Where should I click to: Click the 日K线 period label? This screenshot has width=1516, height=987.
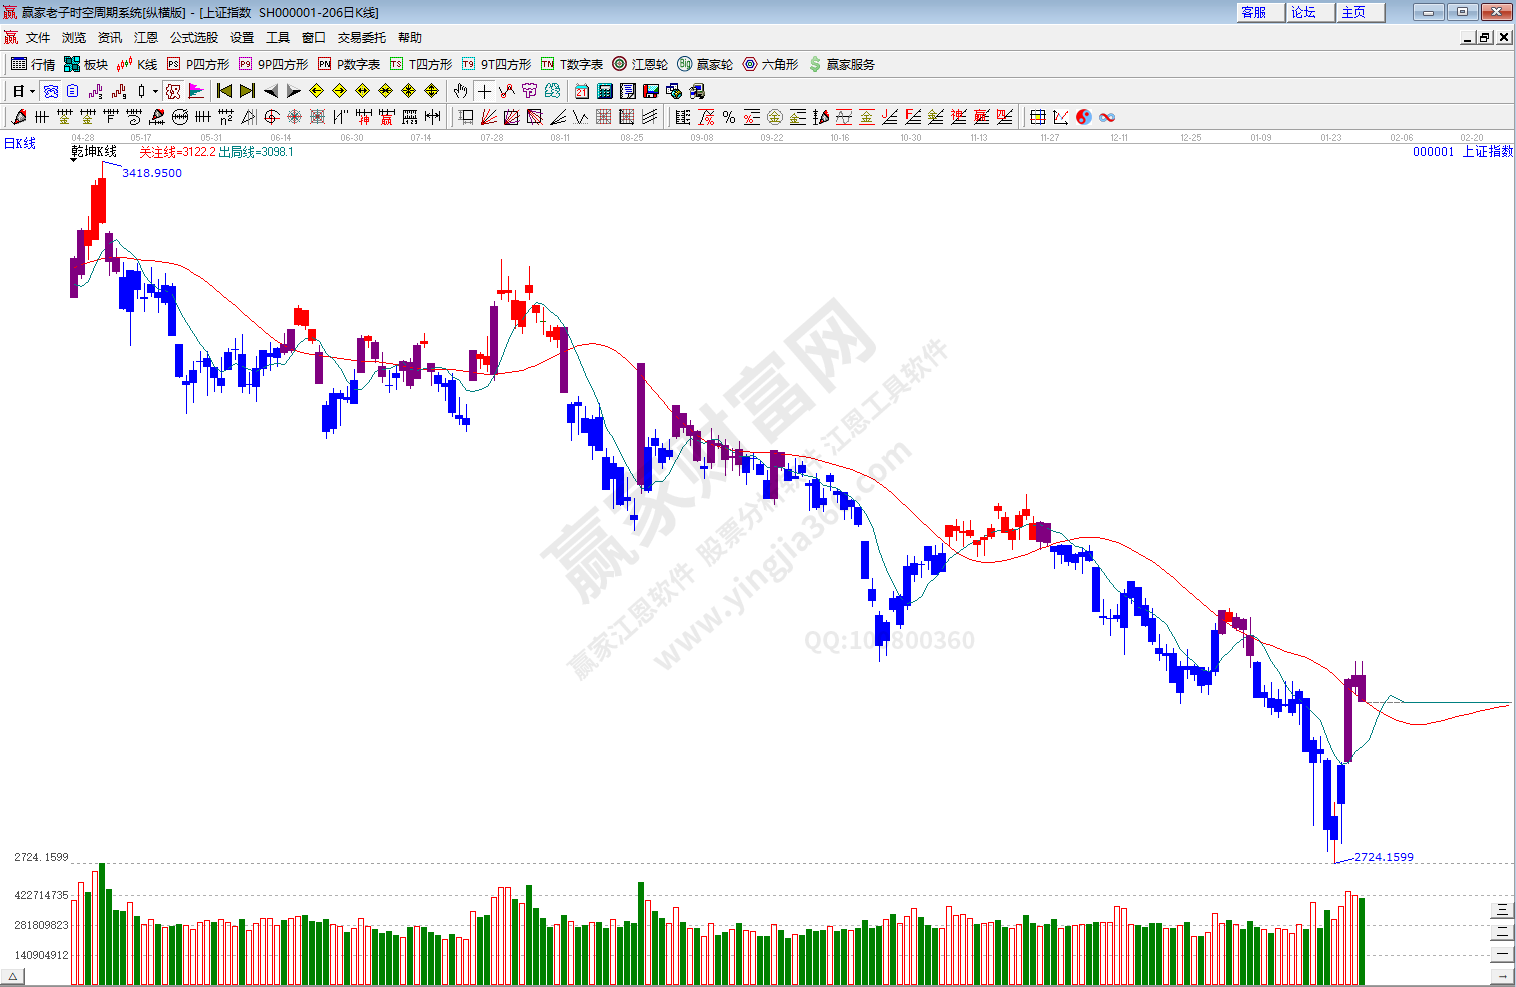pos(20,143)
